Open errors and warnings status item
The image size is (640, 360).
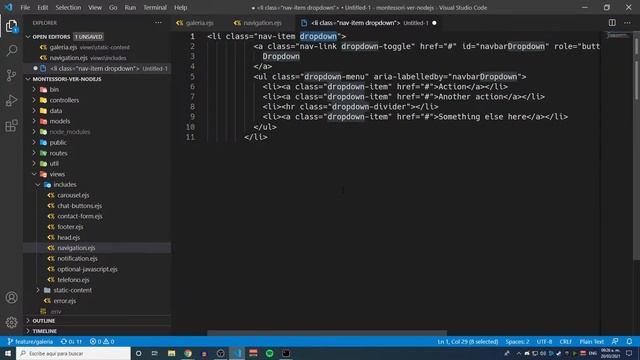point(102,342)
